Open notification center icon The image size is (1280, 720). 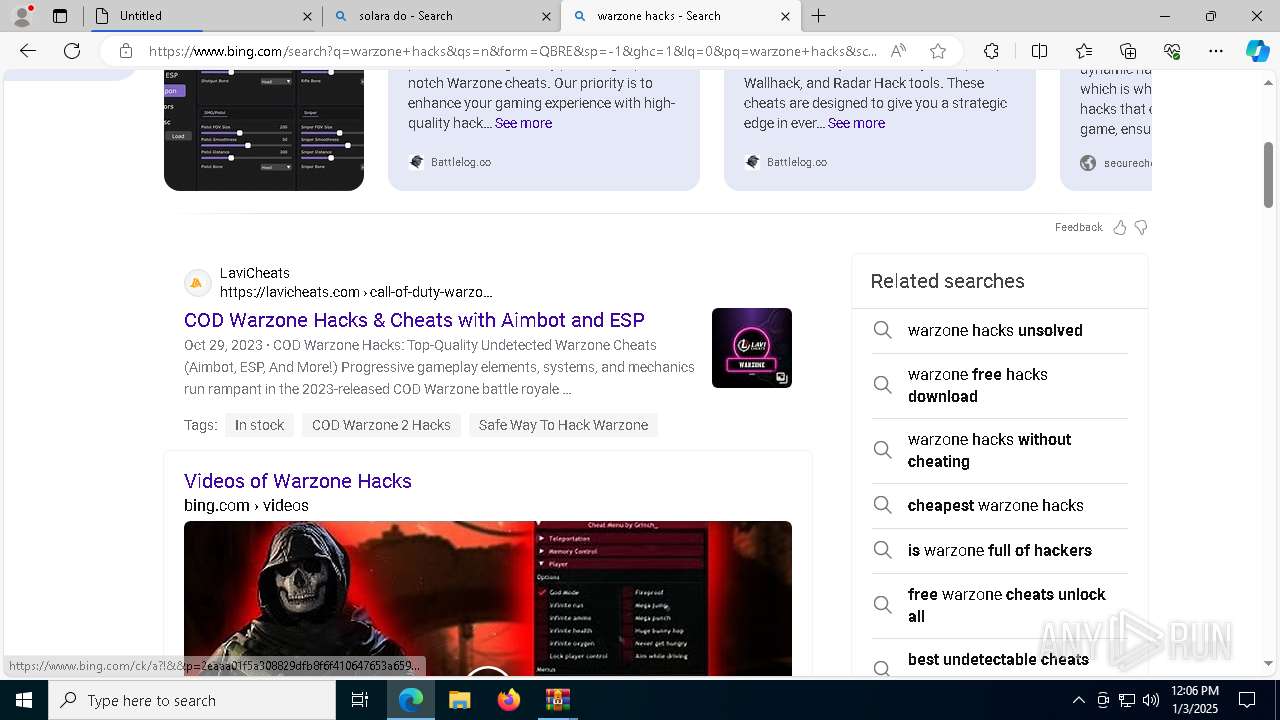pyautogui.click(x=1247, y=700)
